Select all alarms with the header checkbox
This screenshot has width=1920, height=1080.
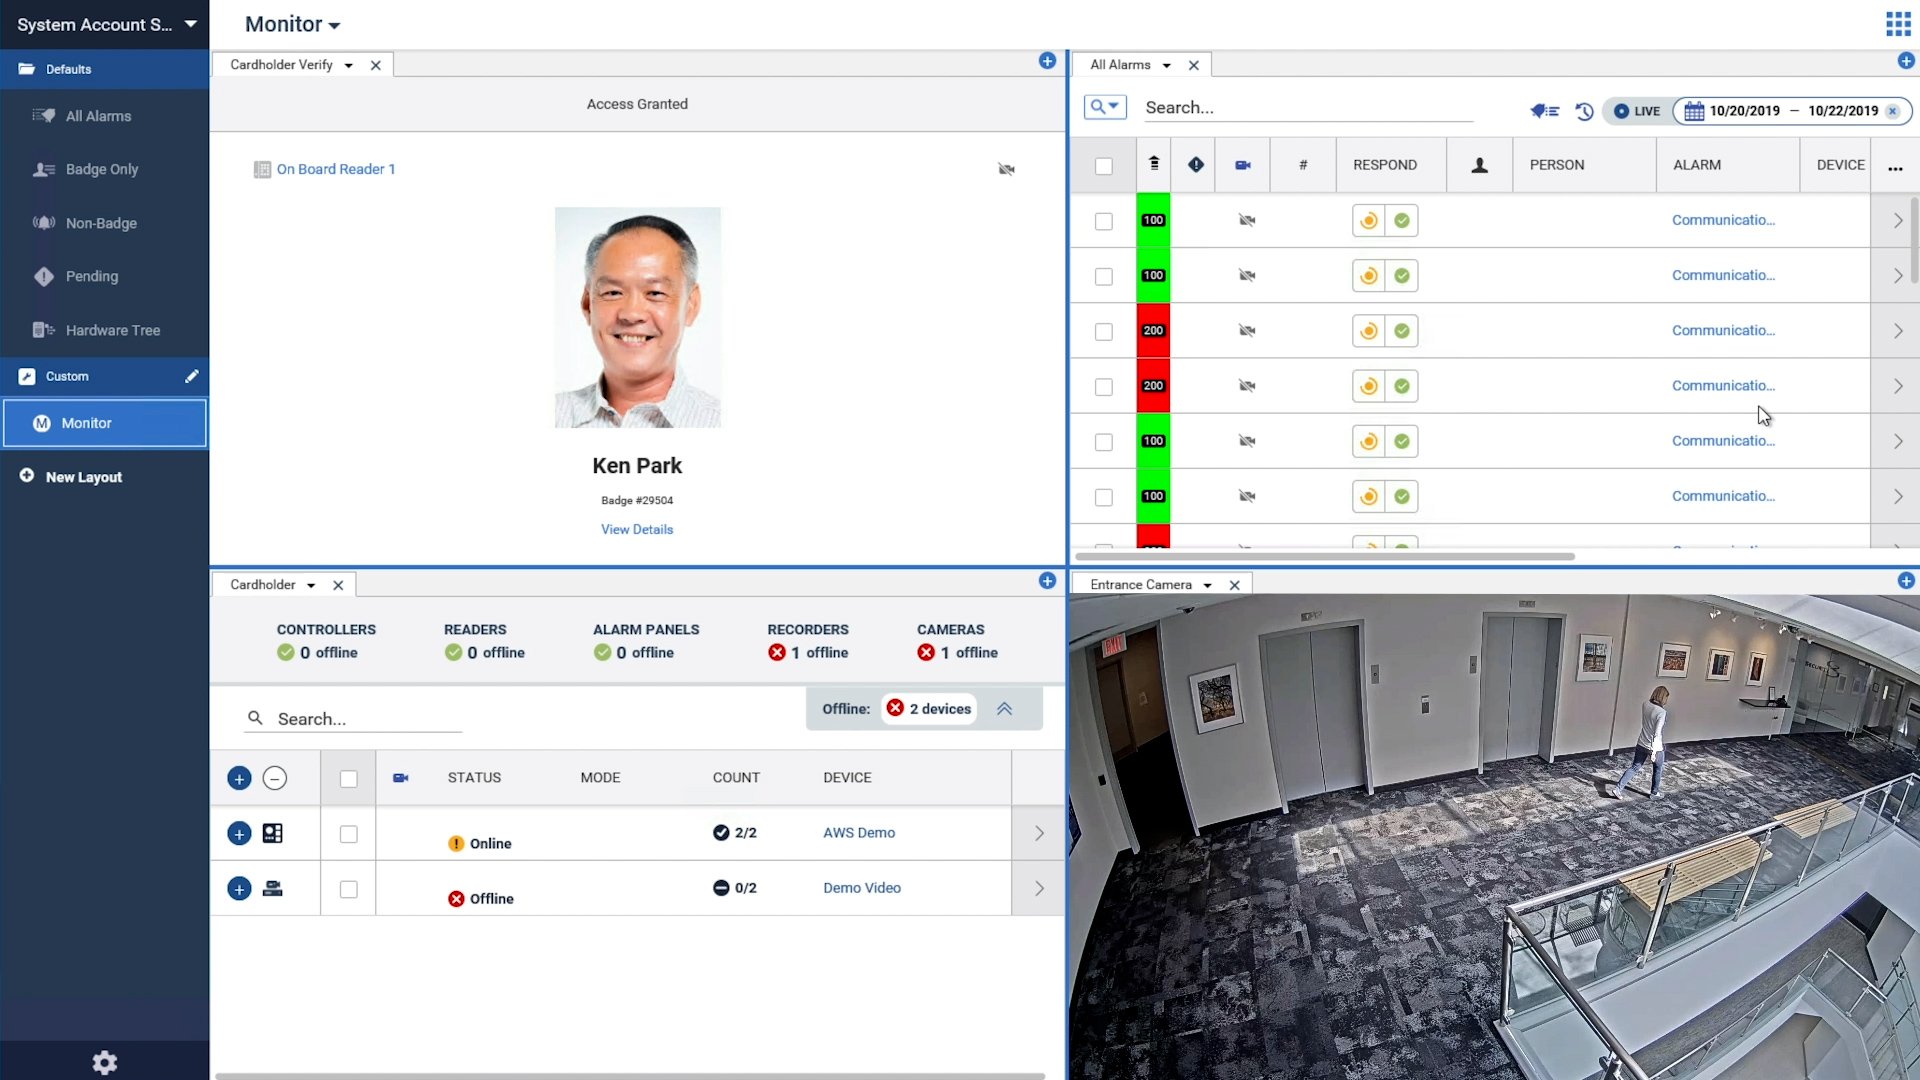coord(1103,166)
